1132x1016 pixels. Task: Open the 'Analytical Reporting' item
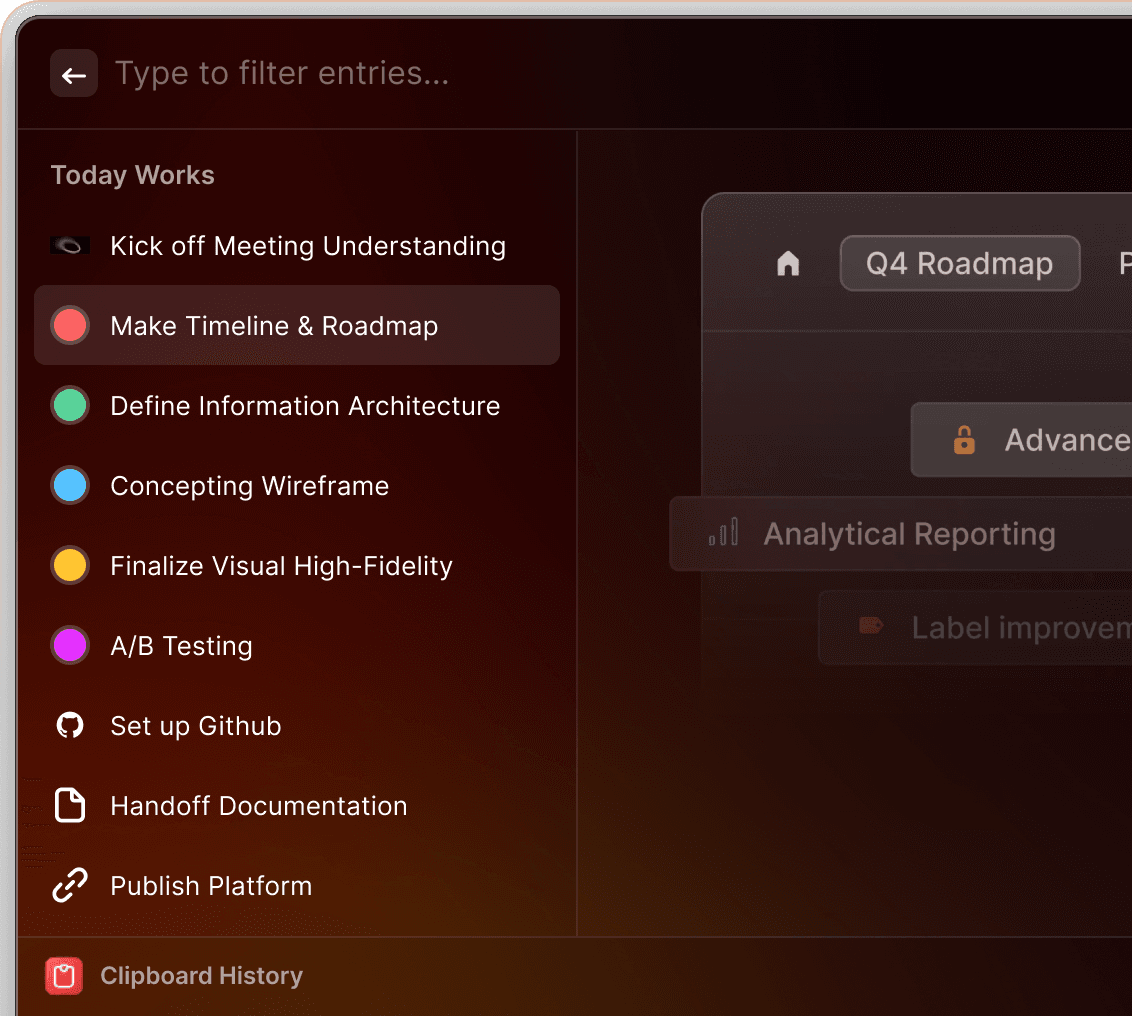(900, 534)
